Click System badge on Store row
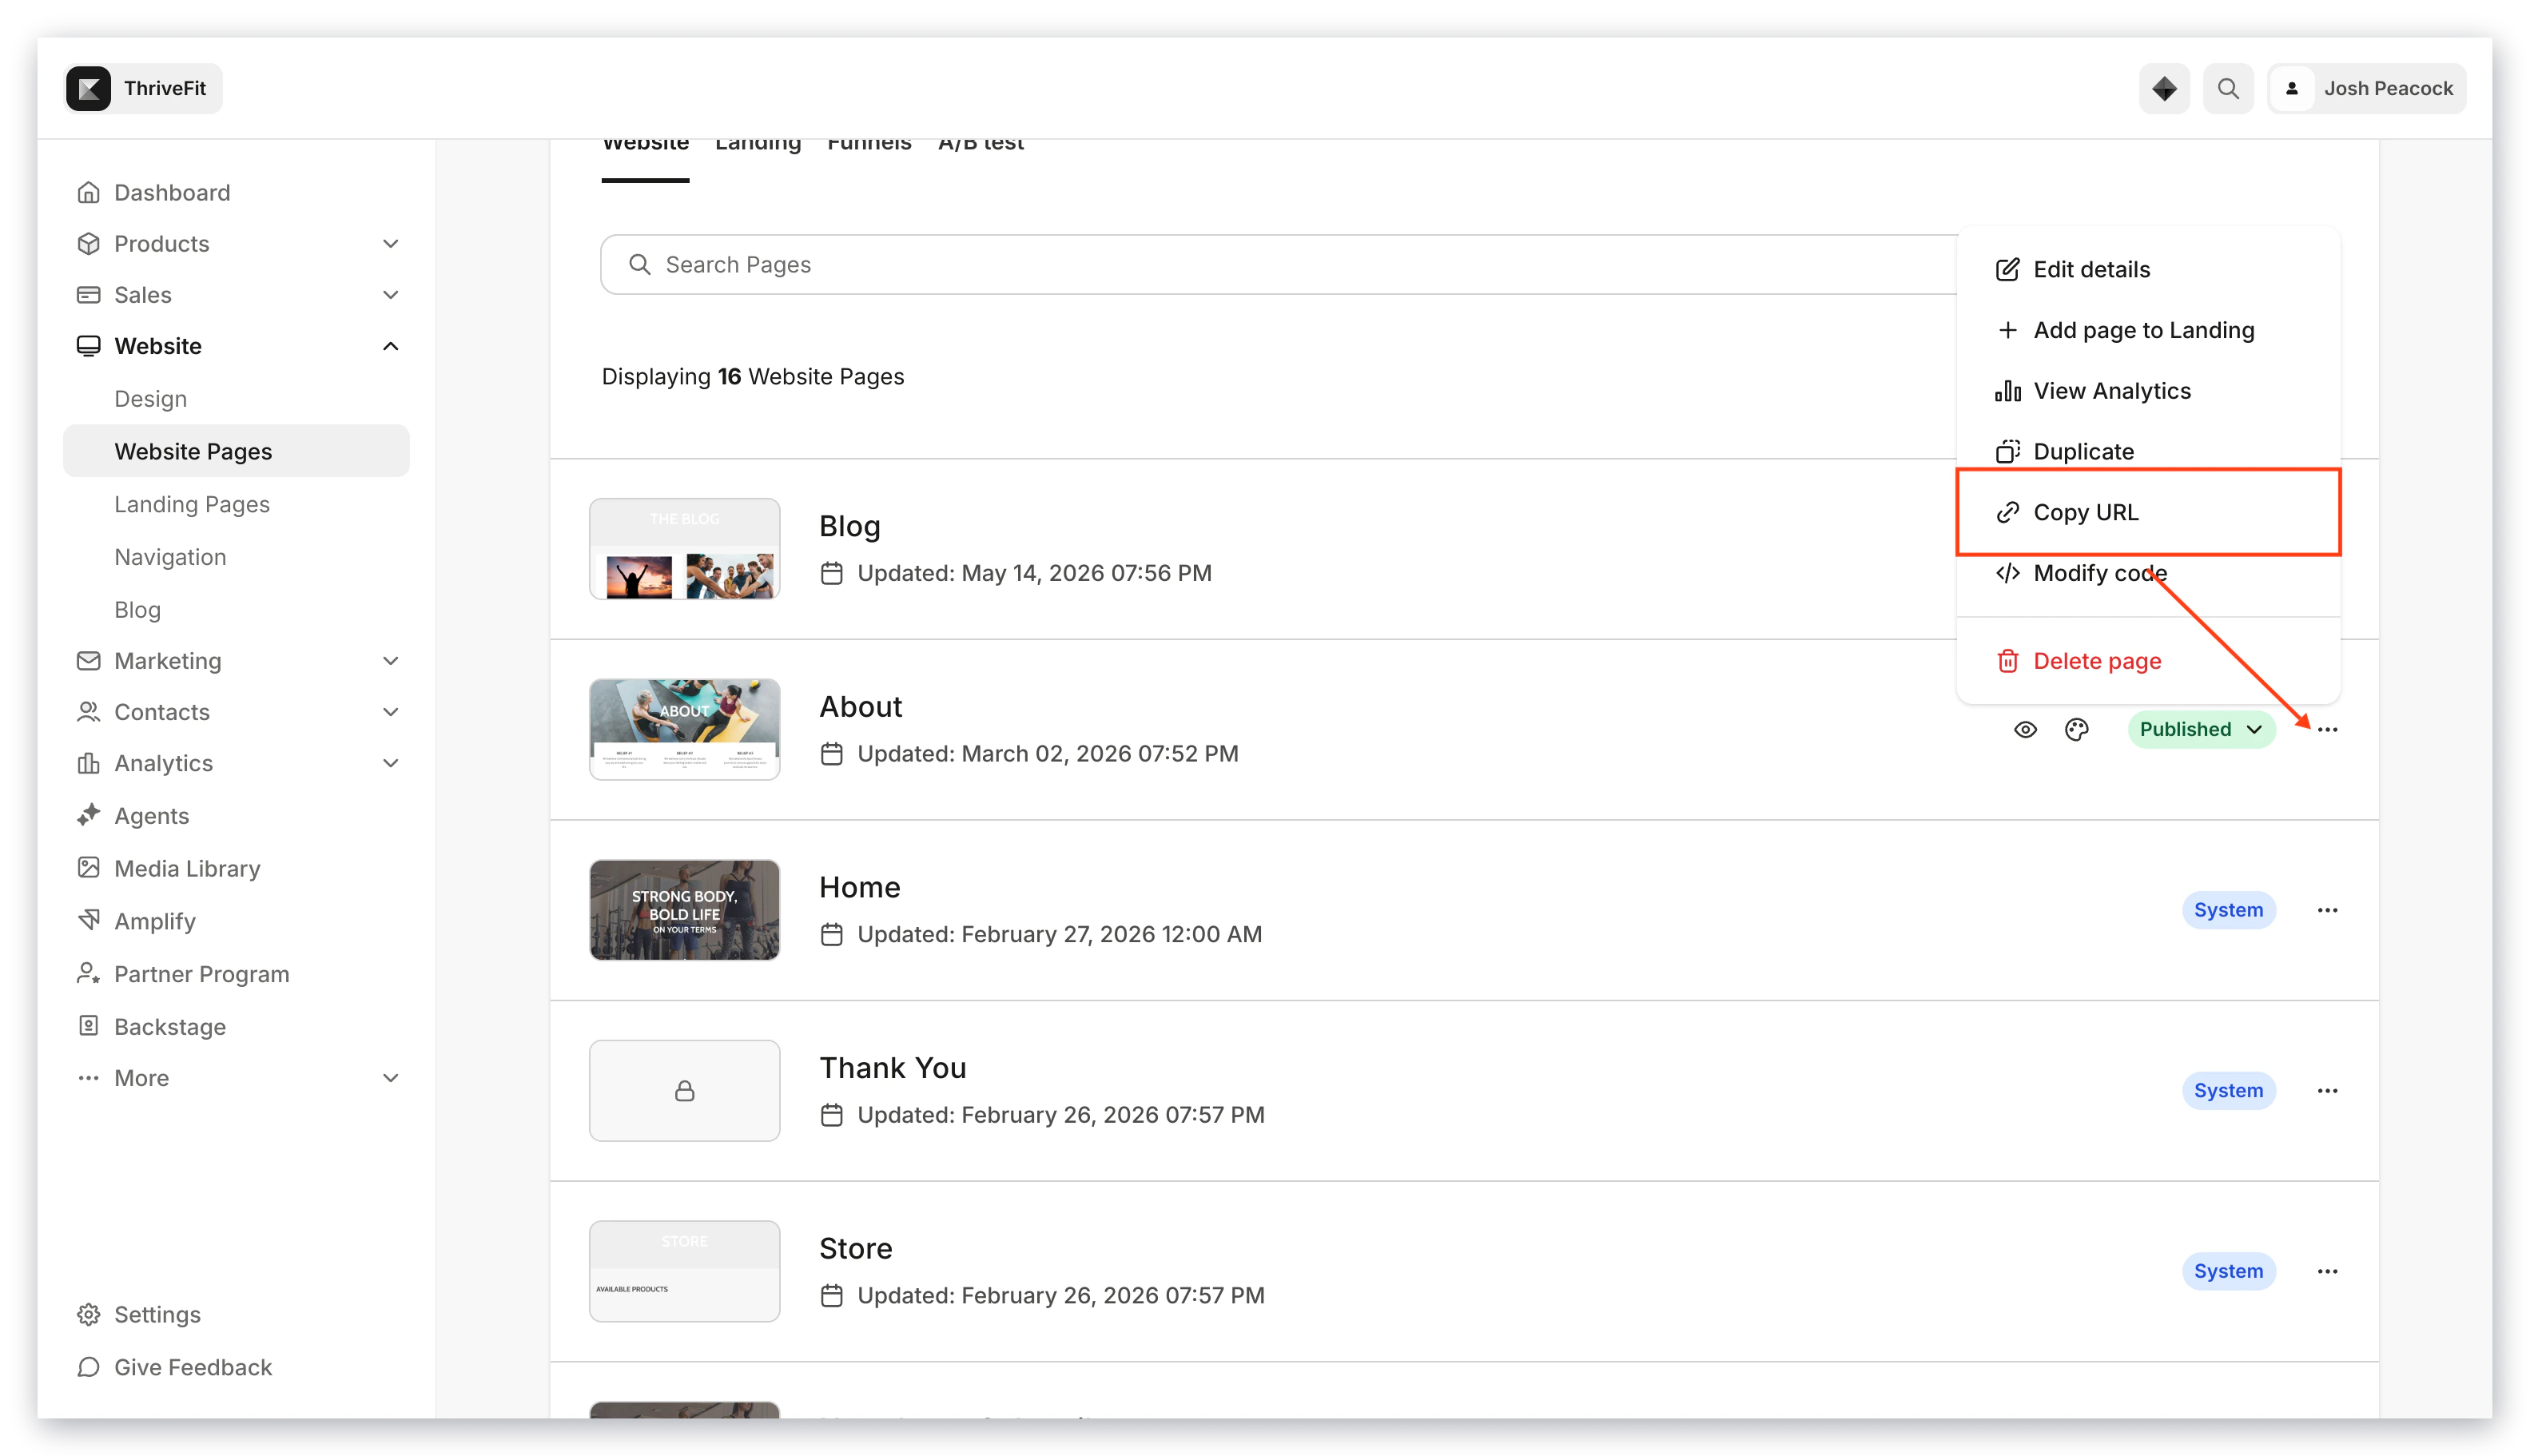The image size is (2530, 1456). 2227,1271
